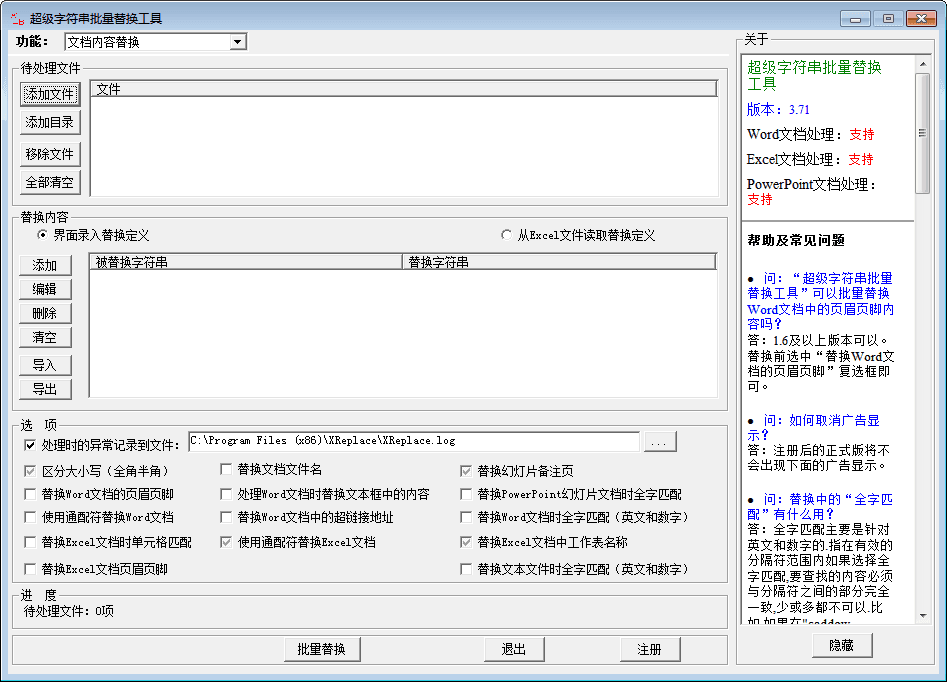The height and width of the screenshot is (682, 947).
Task: Open the 功能 dropdown list
Action: [x=237, y=42]
